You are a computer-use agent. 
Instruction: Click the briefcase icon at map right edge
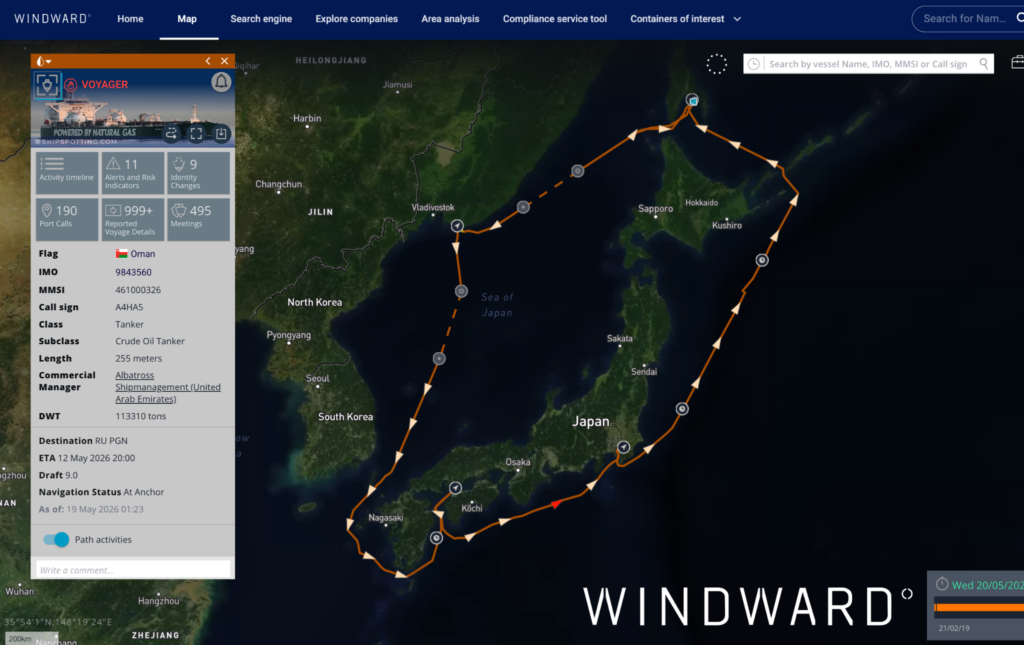point(1017,62)
